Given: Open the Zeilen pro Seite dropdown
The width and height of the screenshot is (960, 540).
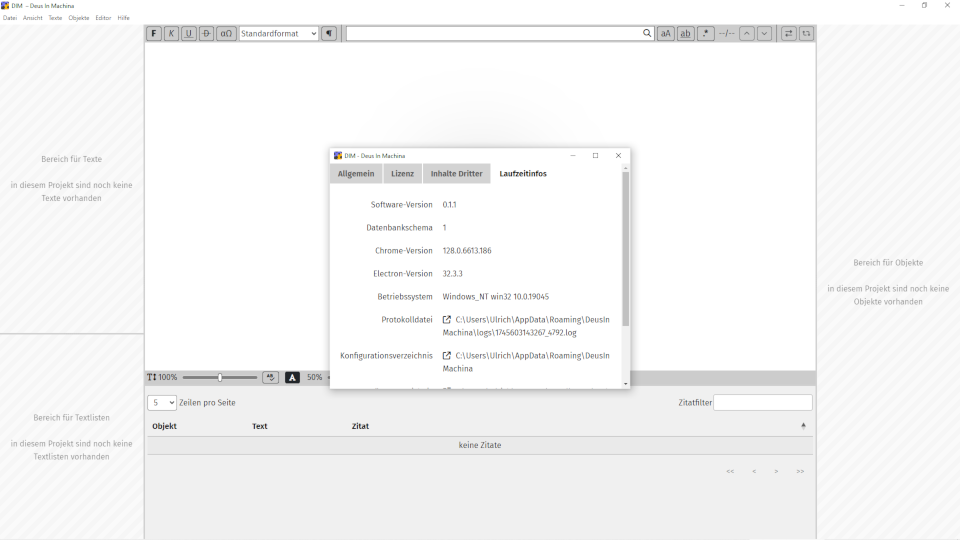Looking at the screenshot, I should point(162,402).
